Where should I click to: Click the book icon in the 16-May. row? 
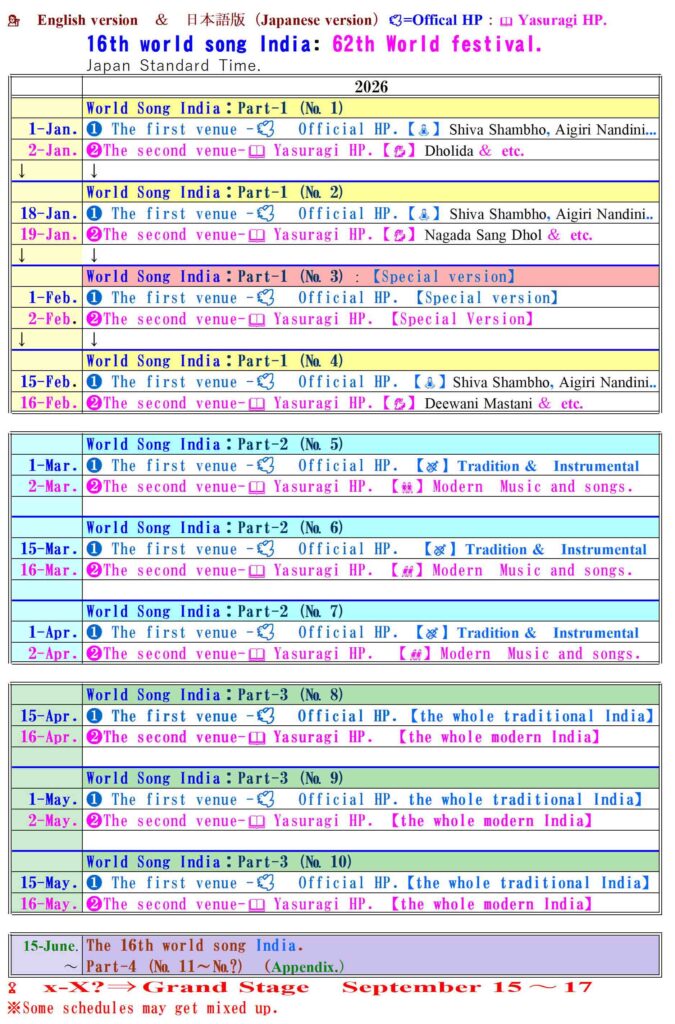click(256, 904)
